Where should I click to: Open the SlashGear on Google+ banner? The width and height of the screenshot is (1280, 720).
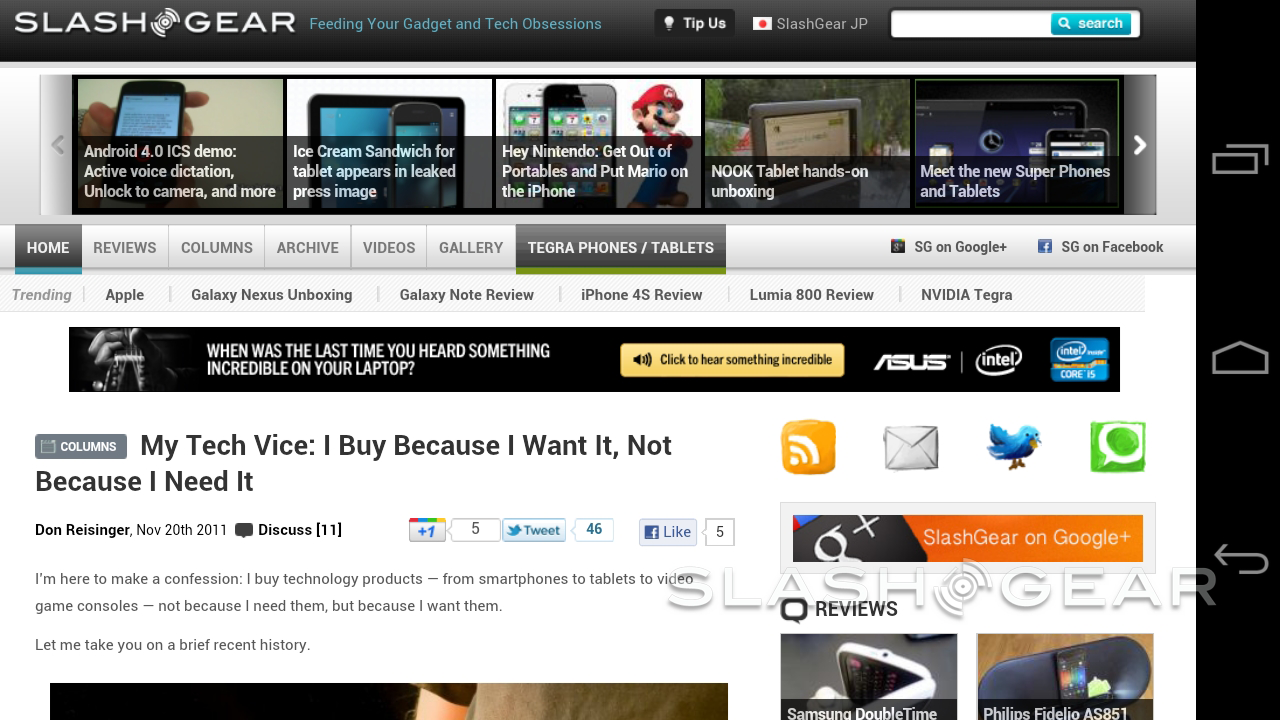tap(968, 539)
